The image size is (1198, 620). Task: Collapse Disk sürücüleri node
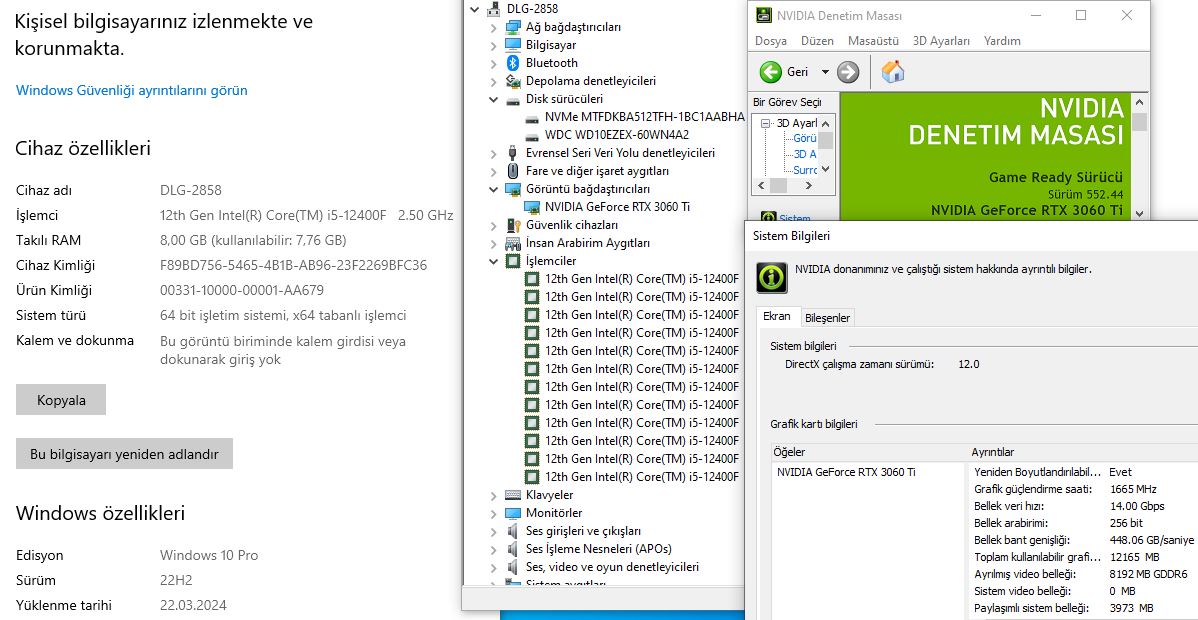tap(494, 99)
